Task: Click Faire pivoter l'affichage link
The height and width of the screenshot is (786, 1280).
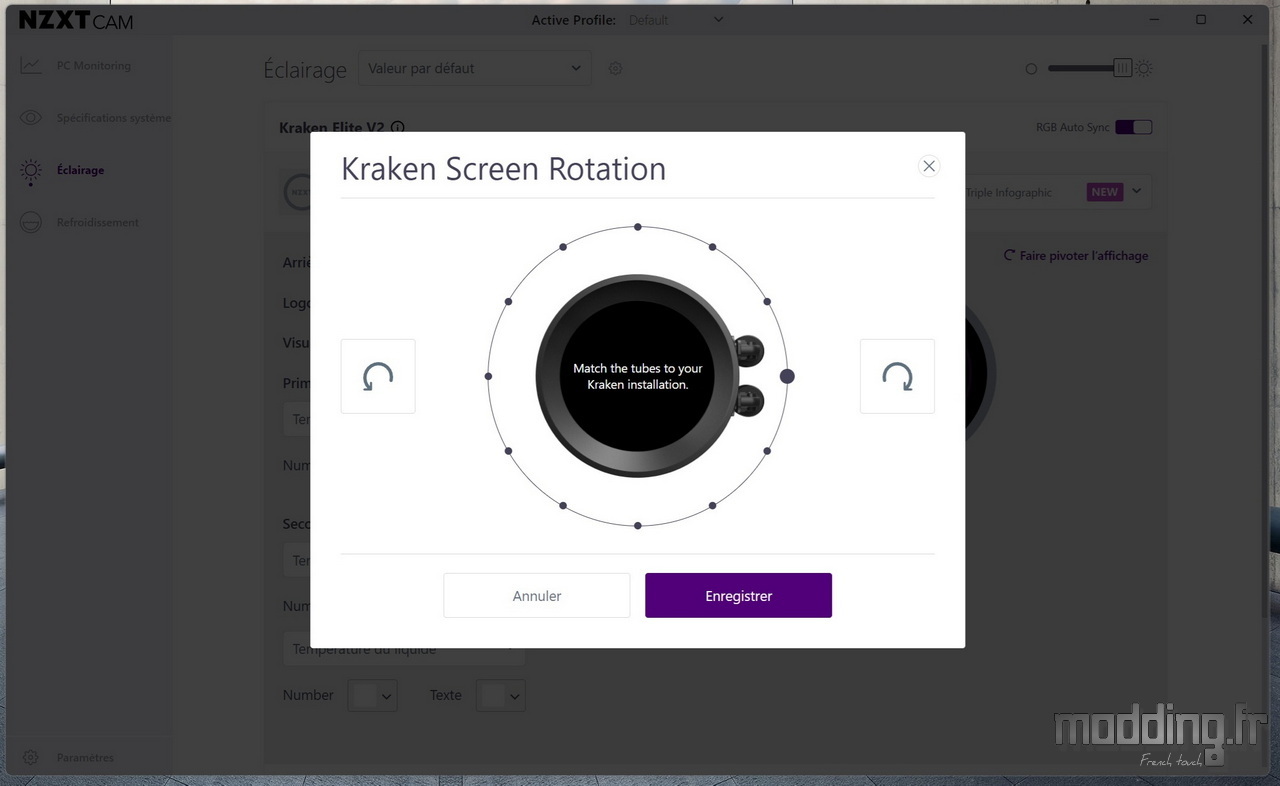Action: coord(1076,256)
